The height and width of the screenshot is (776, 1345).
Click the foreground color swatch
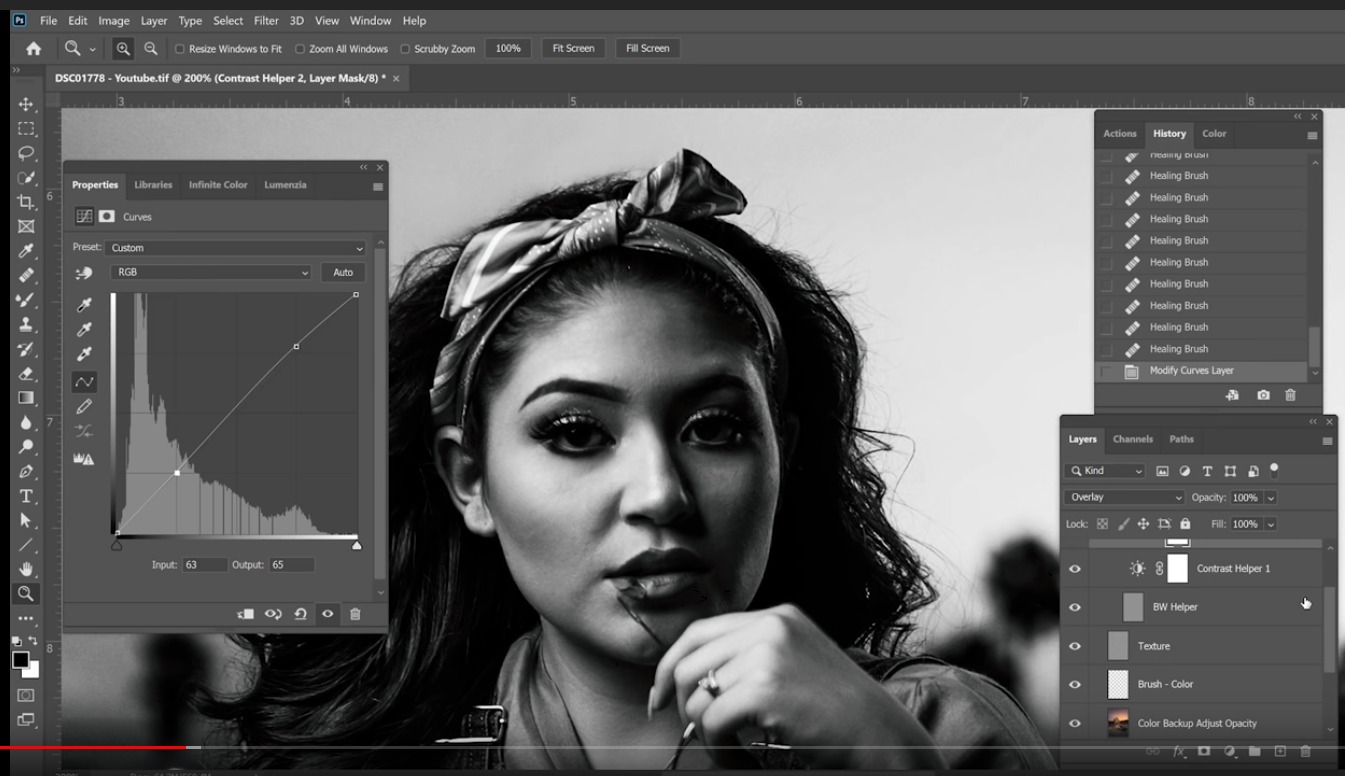(x=20, y=660)
